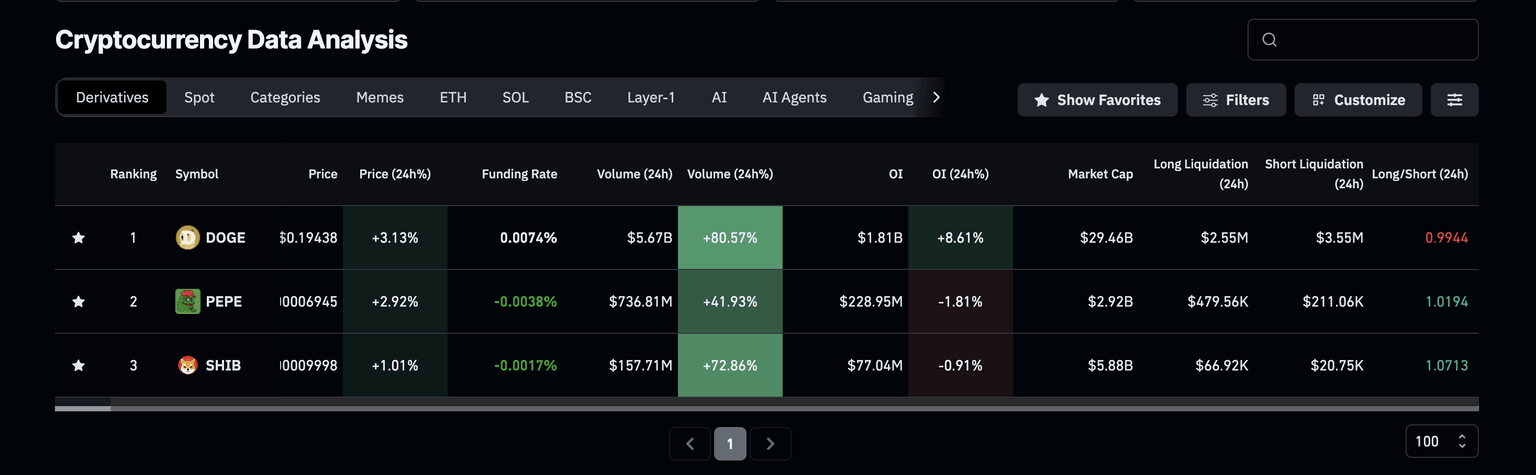Select the AI Agents tab

pyautogui.click(x=794, y=97)
